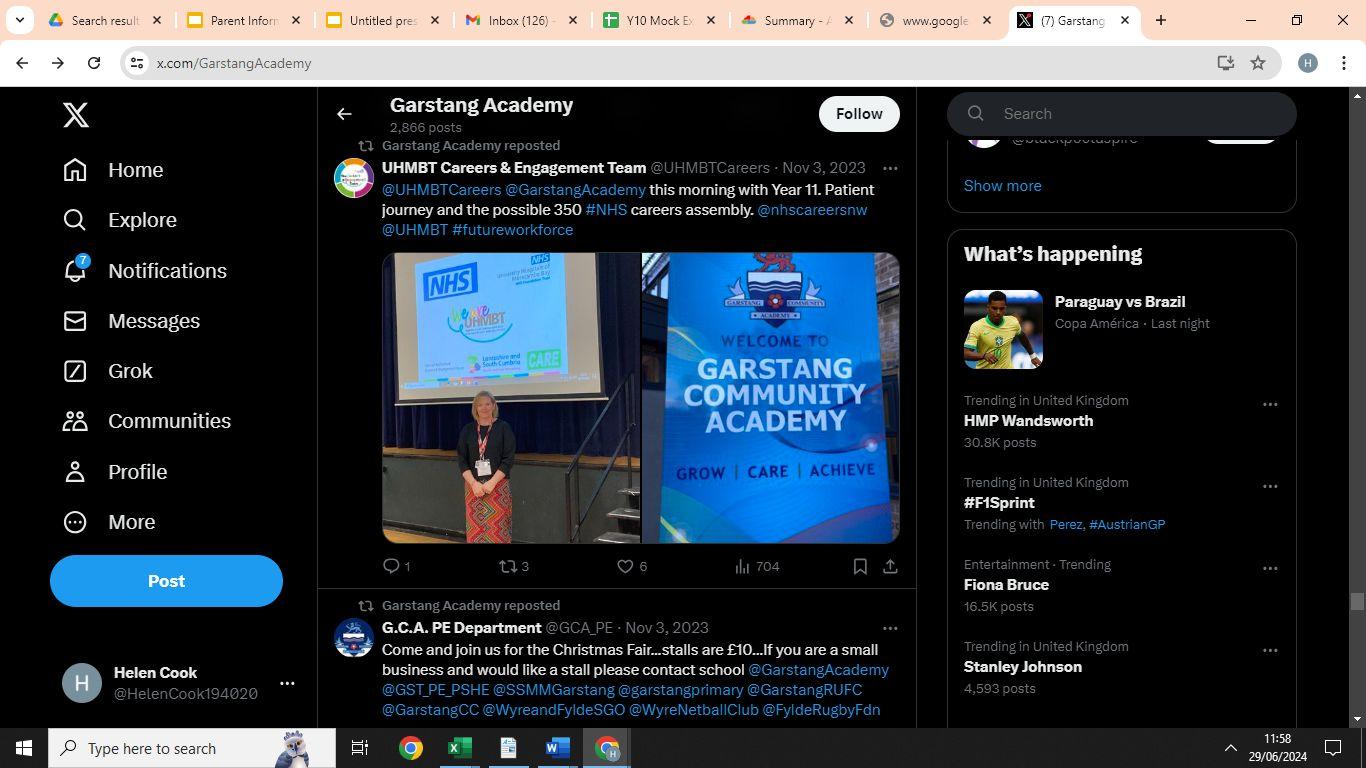1366x768 pixels.
Task: Open the Helen Cook account menu dots
Action: 287,683
